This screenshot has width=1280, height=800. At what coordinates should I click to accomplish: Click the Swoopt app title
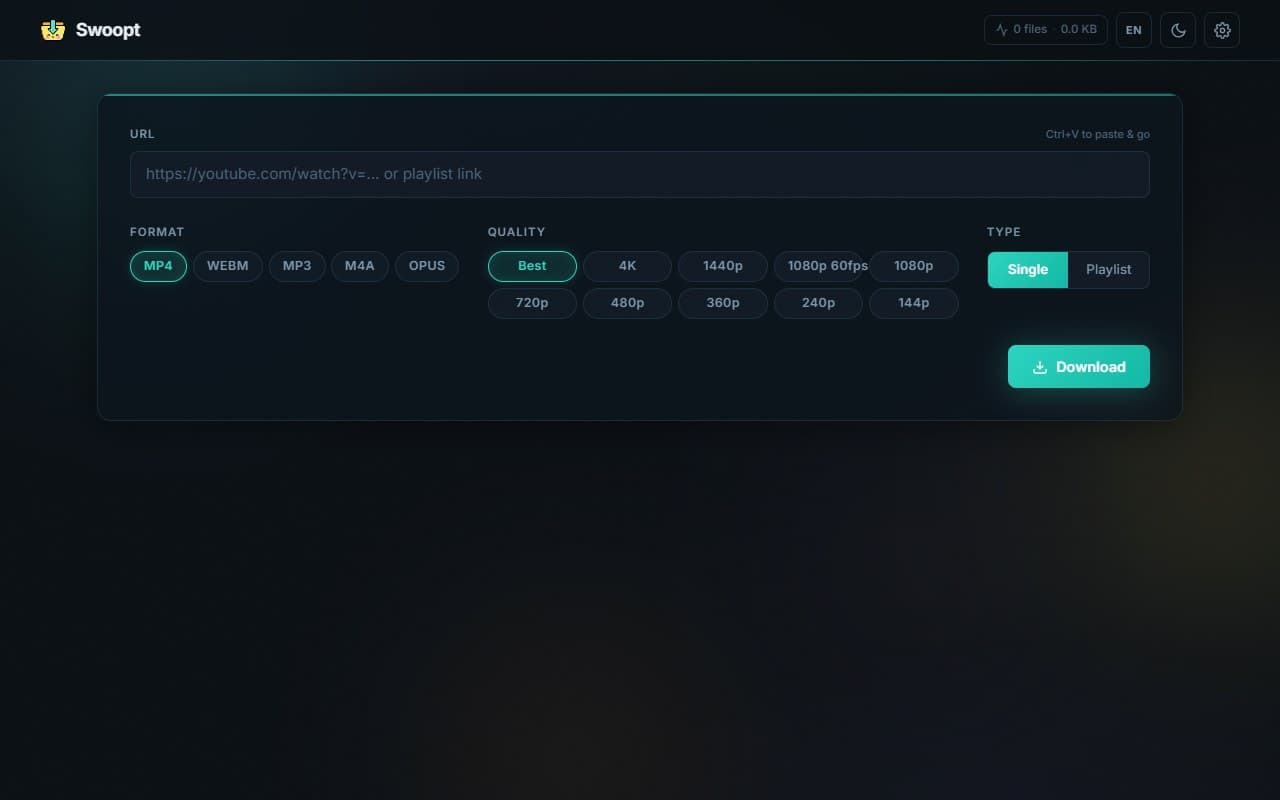pos(108,30)
